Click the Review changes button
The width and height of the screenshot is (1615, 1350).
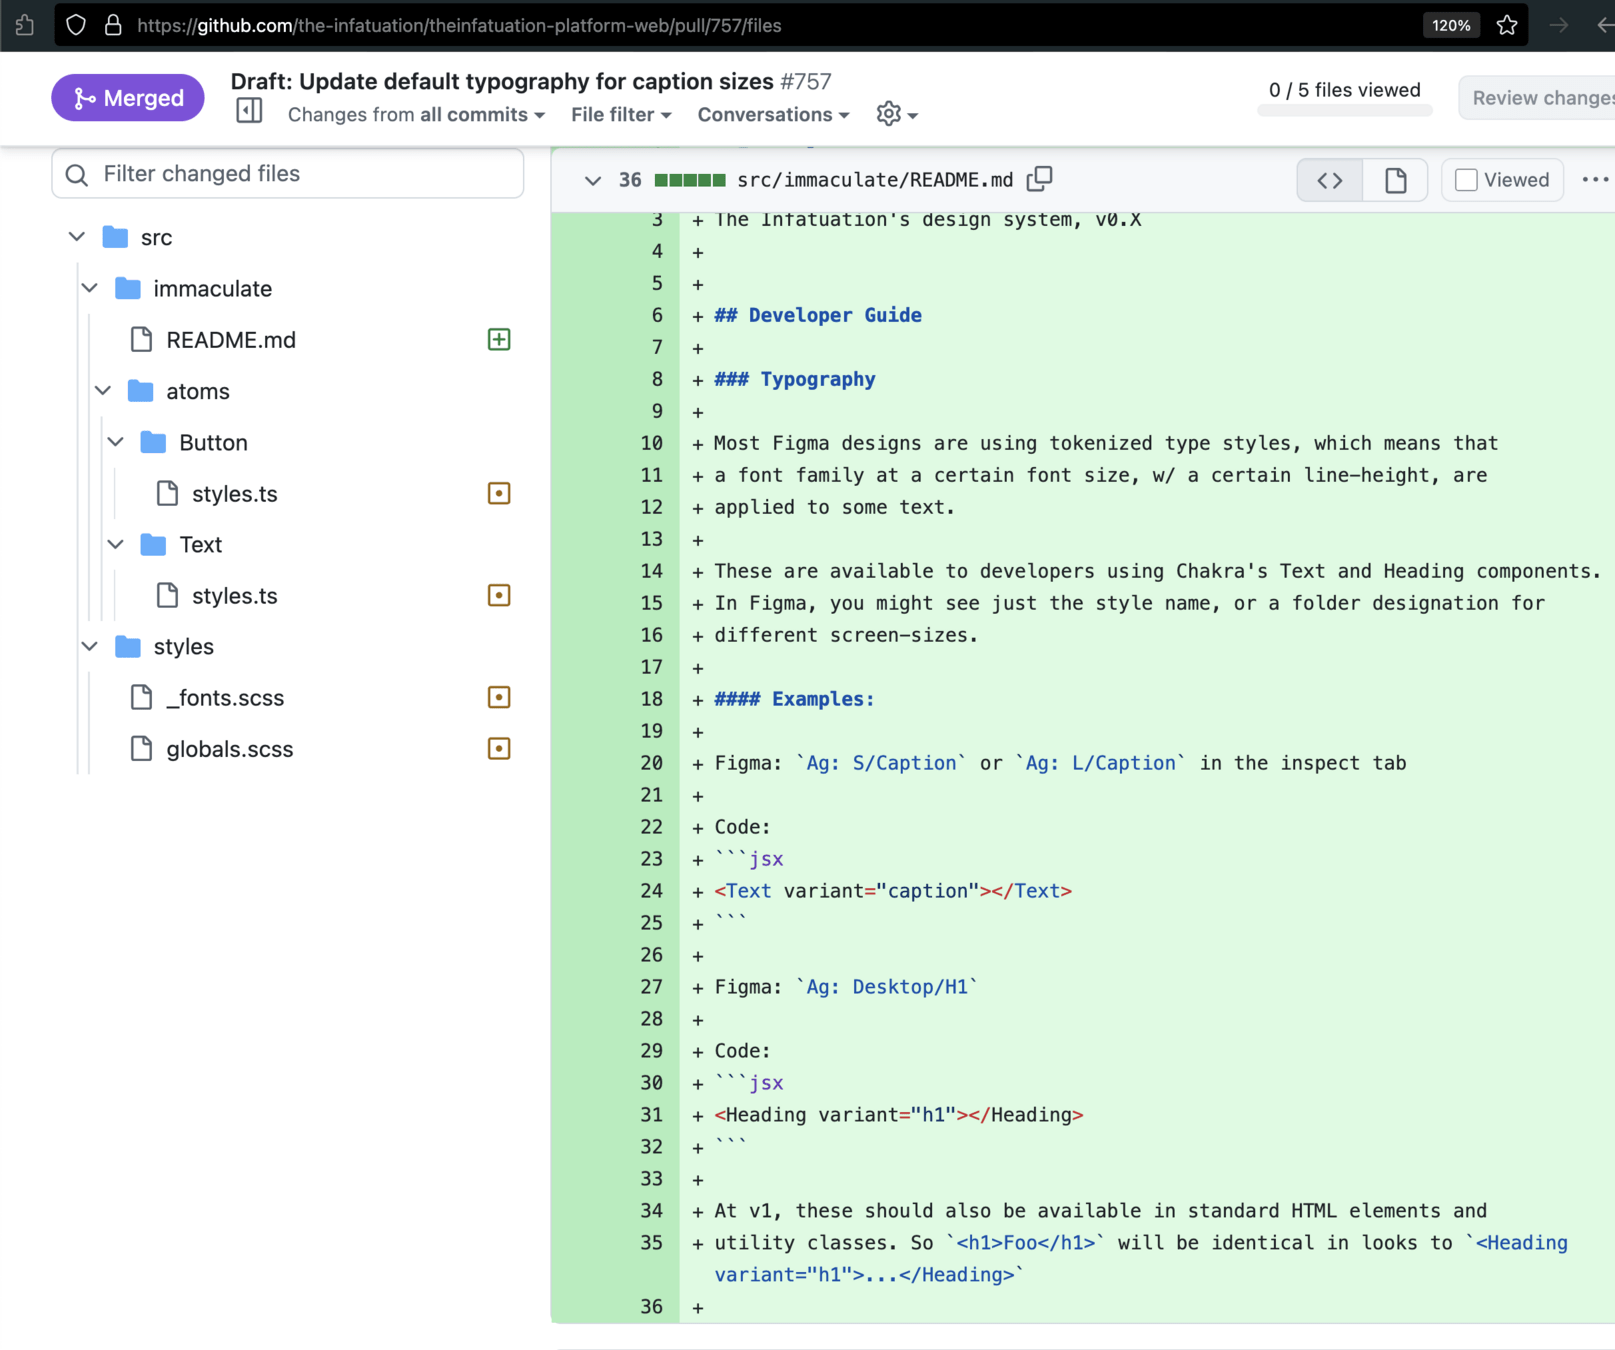[x=1538, y=98]
